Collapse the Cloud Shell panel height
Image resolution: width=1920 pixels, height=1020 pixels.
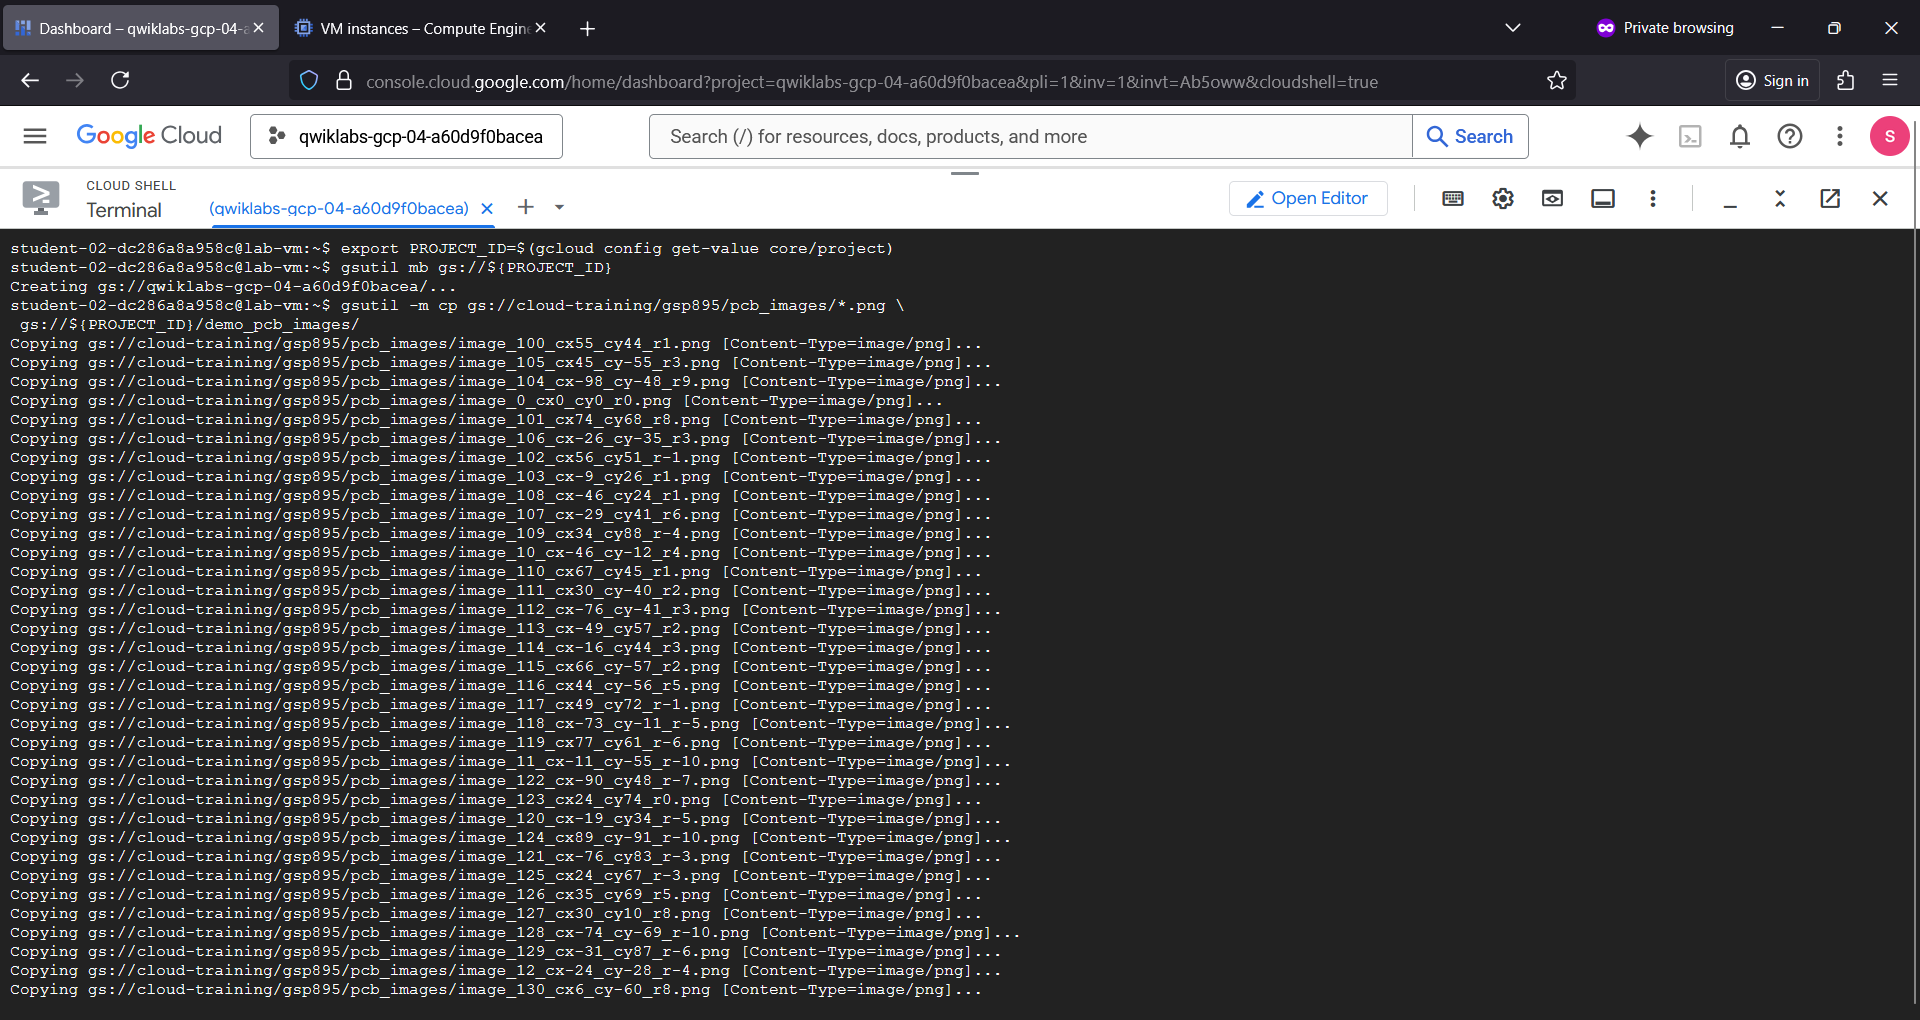[x=1780, y=198]
